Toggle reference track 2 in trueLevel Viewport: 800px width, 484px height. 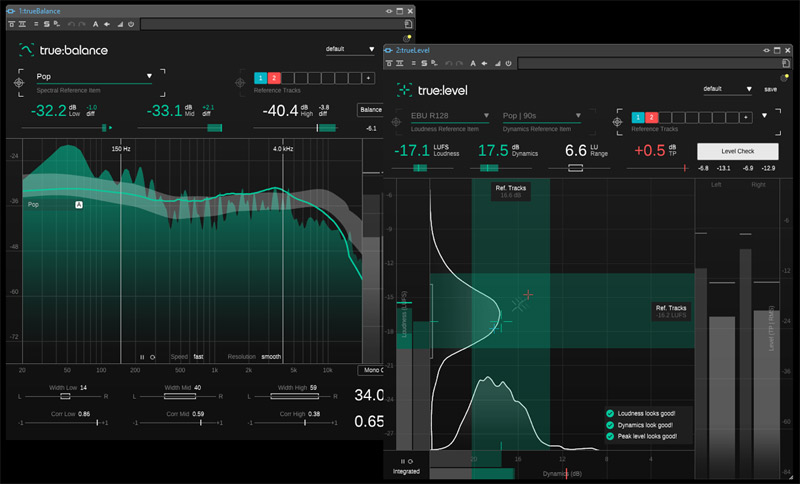point(652,116)
